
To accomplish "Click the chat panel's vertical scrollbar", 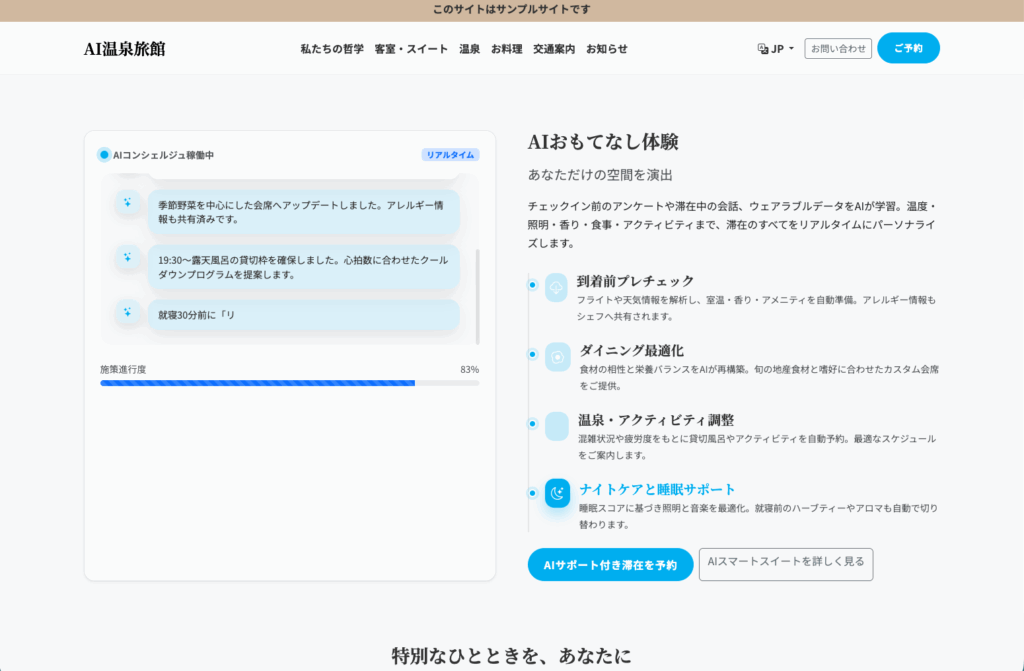I will (477, 295).
